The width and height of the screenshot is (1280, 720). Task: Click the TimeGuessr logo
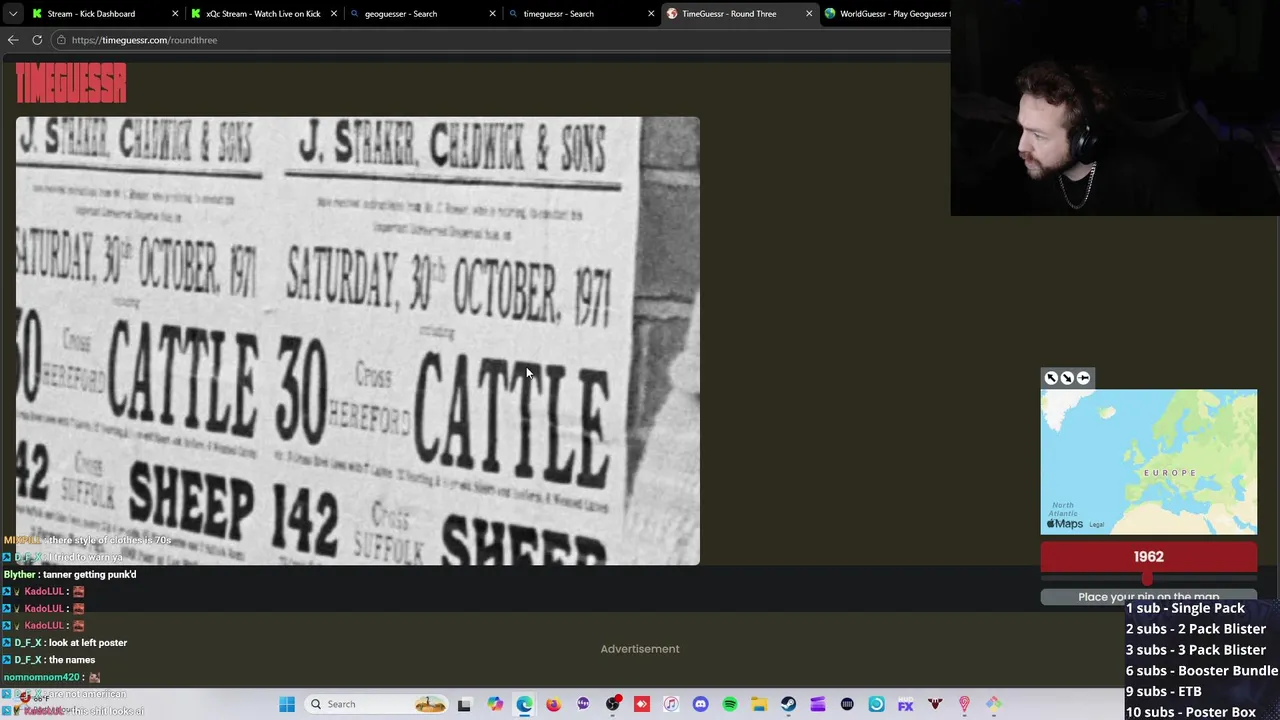pyautogui.click(x=71, y=84)
